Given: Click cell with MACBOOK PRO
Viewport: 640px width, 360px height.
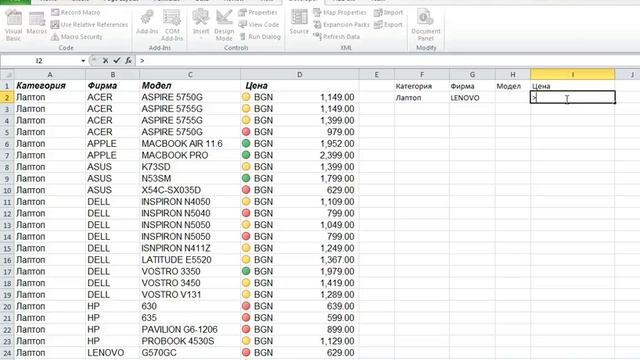Looking at the screenshot, I should (x=190, y=156).
